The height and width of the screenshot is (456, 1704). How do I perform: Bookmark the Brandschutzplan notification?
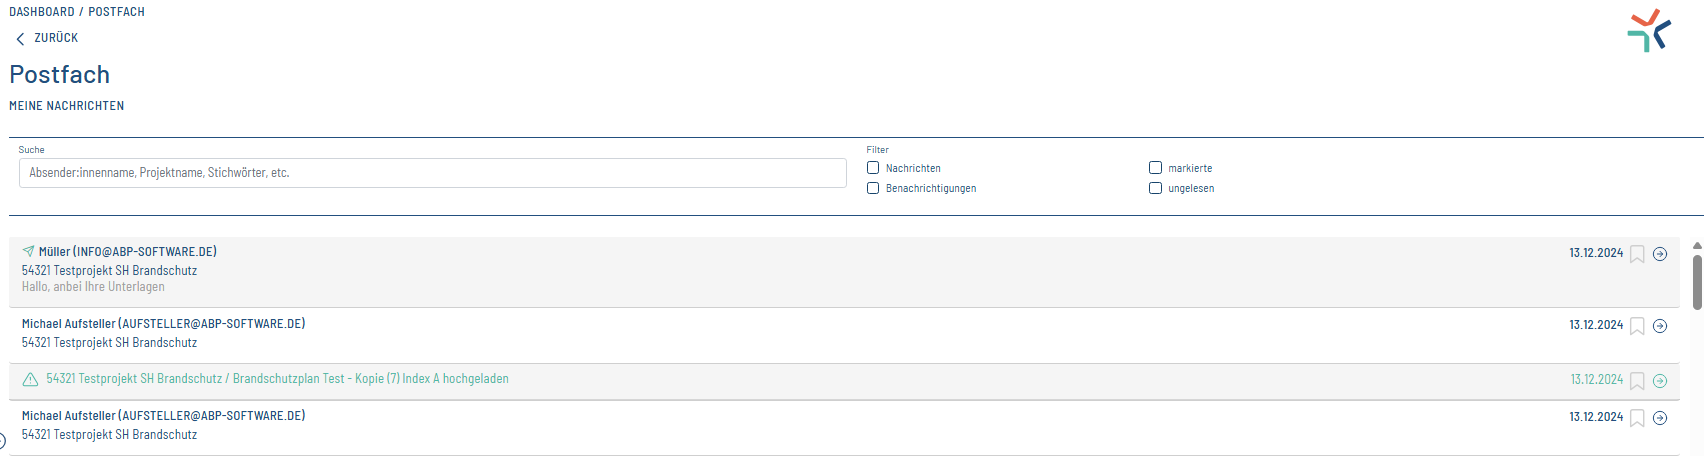coord(1637,381)
